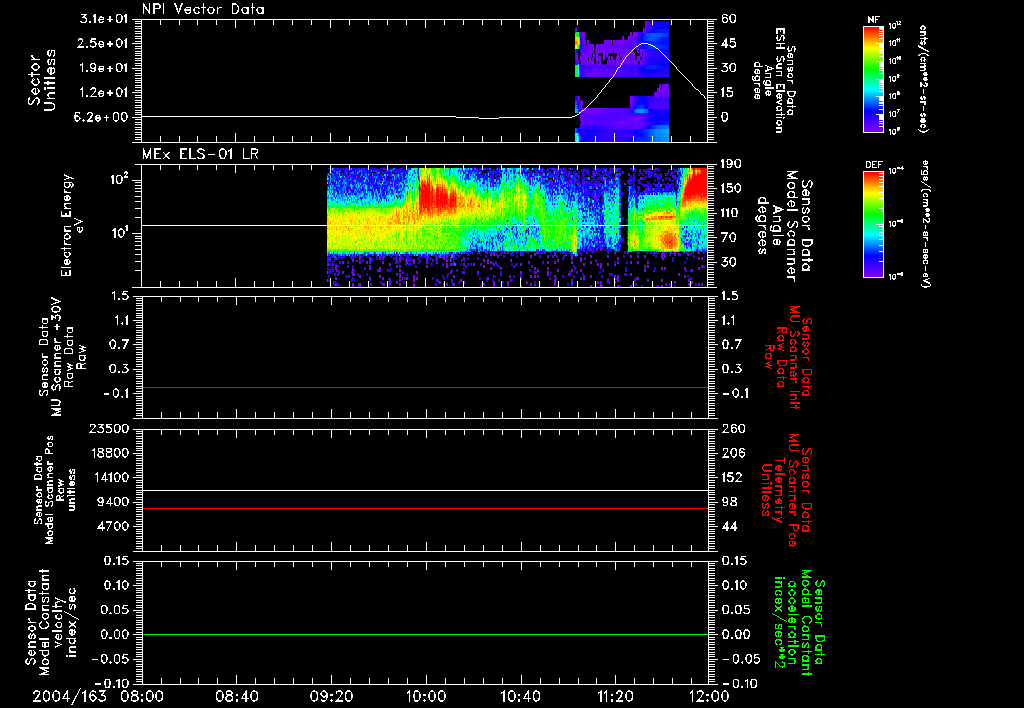Click the white sun elevation curve peak

pyautogui.click(x=645, y=44)
